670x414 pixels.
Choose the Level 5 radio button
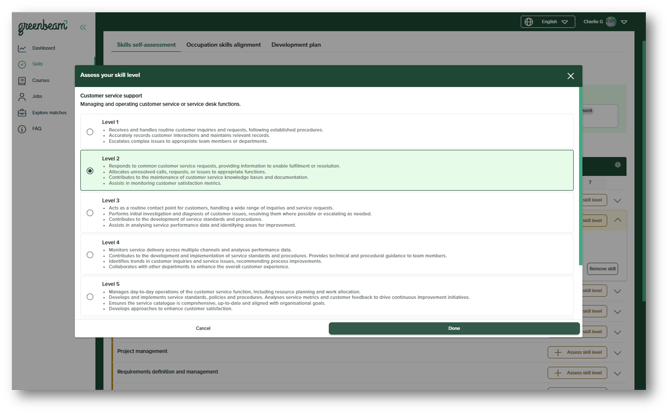(90, 296)
